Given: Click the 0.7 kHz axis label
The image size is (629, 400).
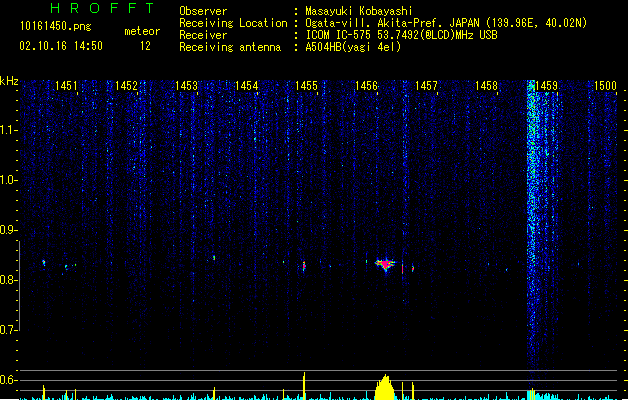Looking at the screenshot, I should (x=8, y=330).
